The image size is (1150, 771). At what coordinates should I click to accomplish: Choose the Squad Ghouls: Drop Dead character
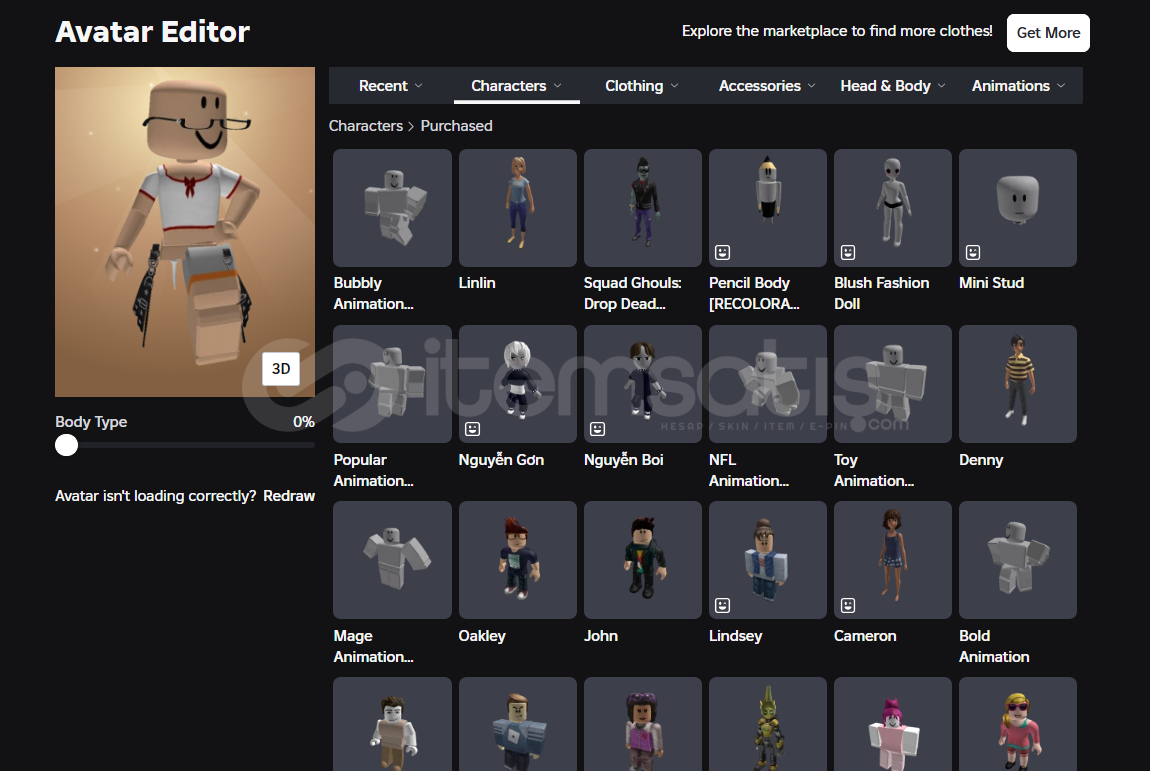[x=642, y=208]
